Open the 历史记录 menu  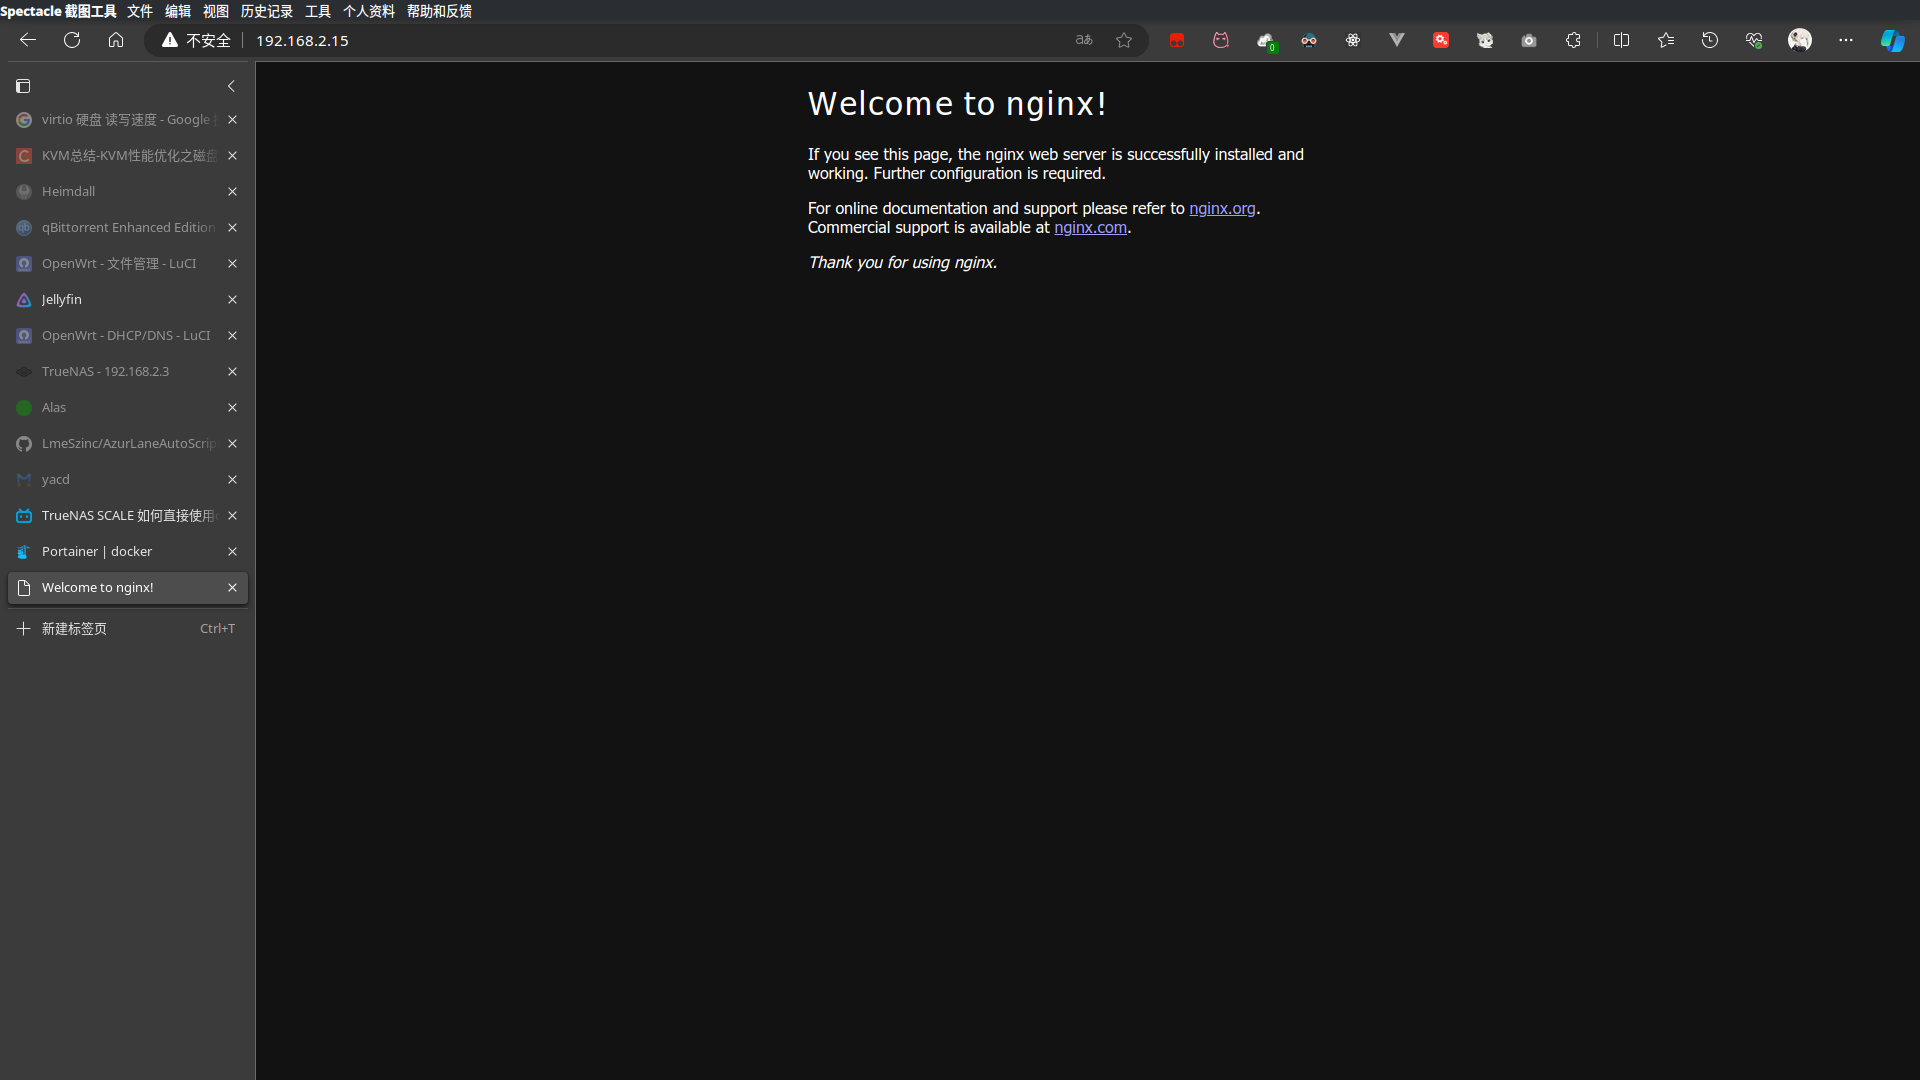267,11
